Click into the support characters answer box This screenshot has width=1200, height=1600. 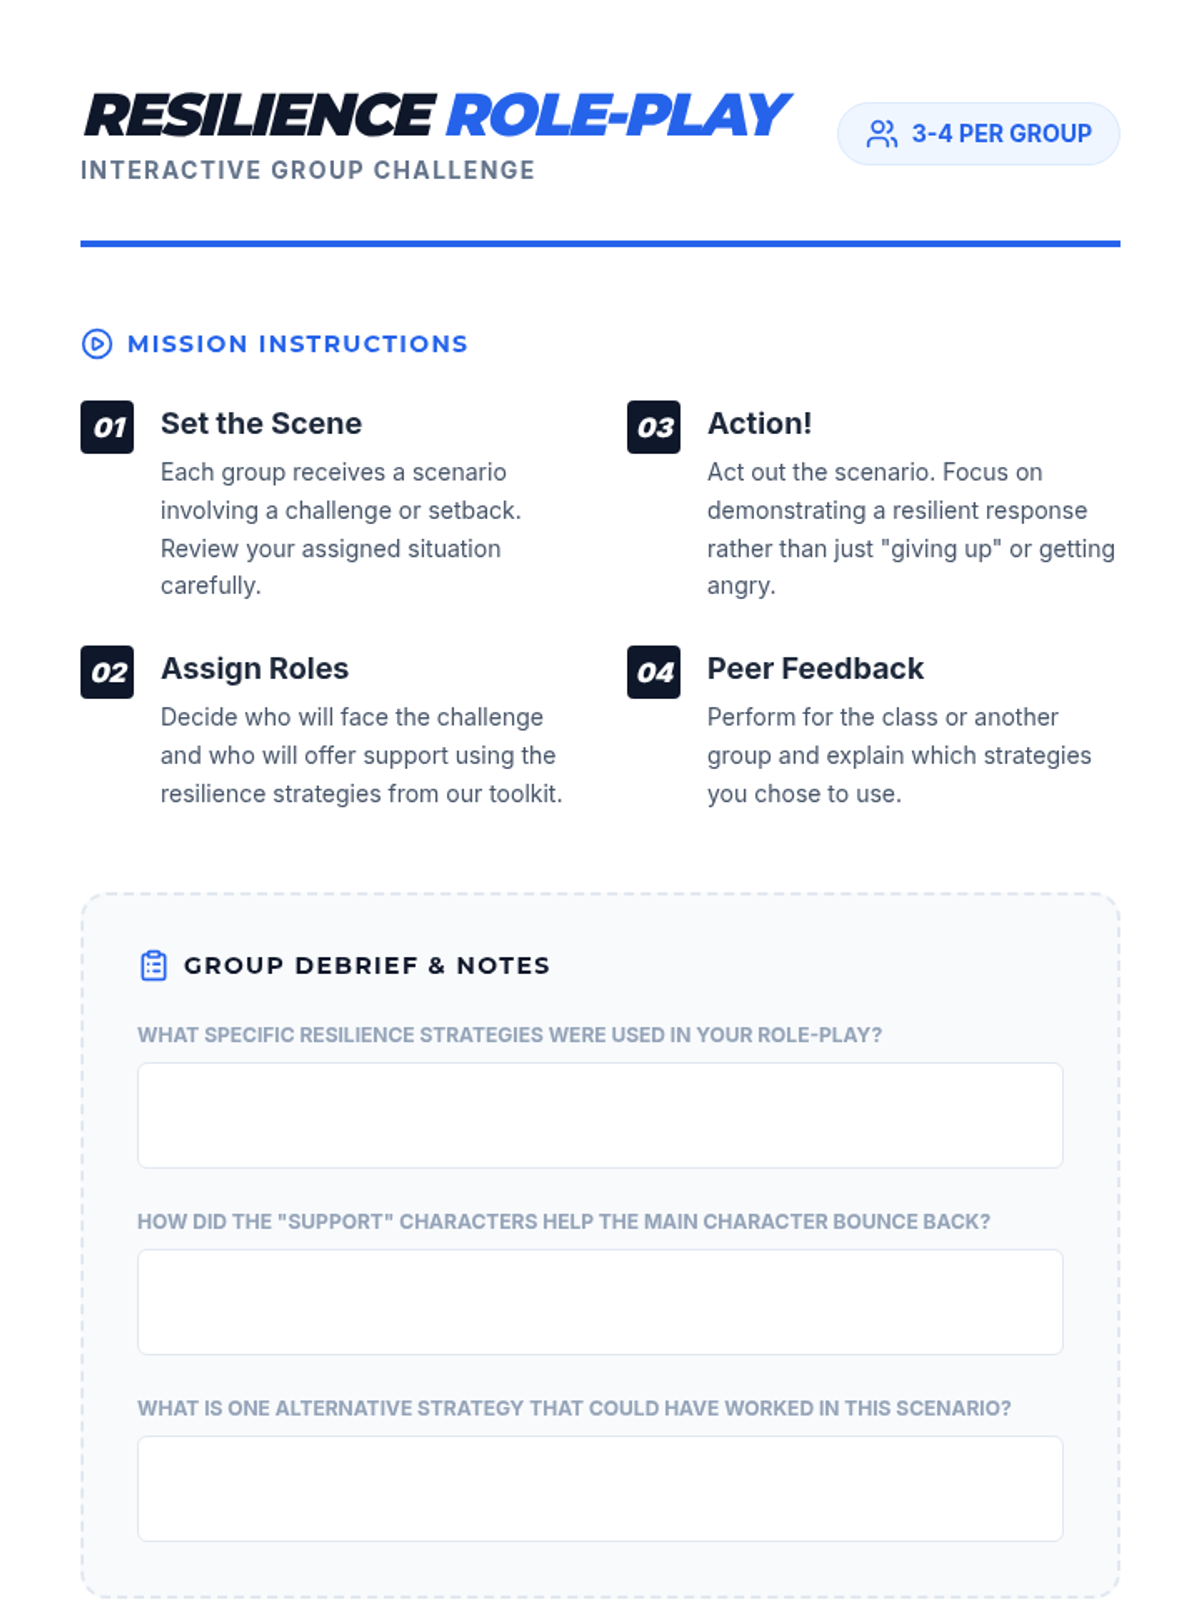tap(600, 1302)
